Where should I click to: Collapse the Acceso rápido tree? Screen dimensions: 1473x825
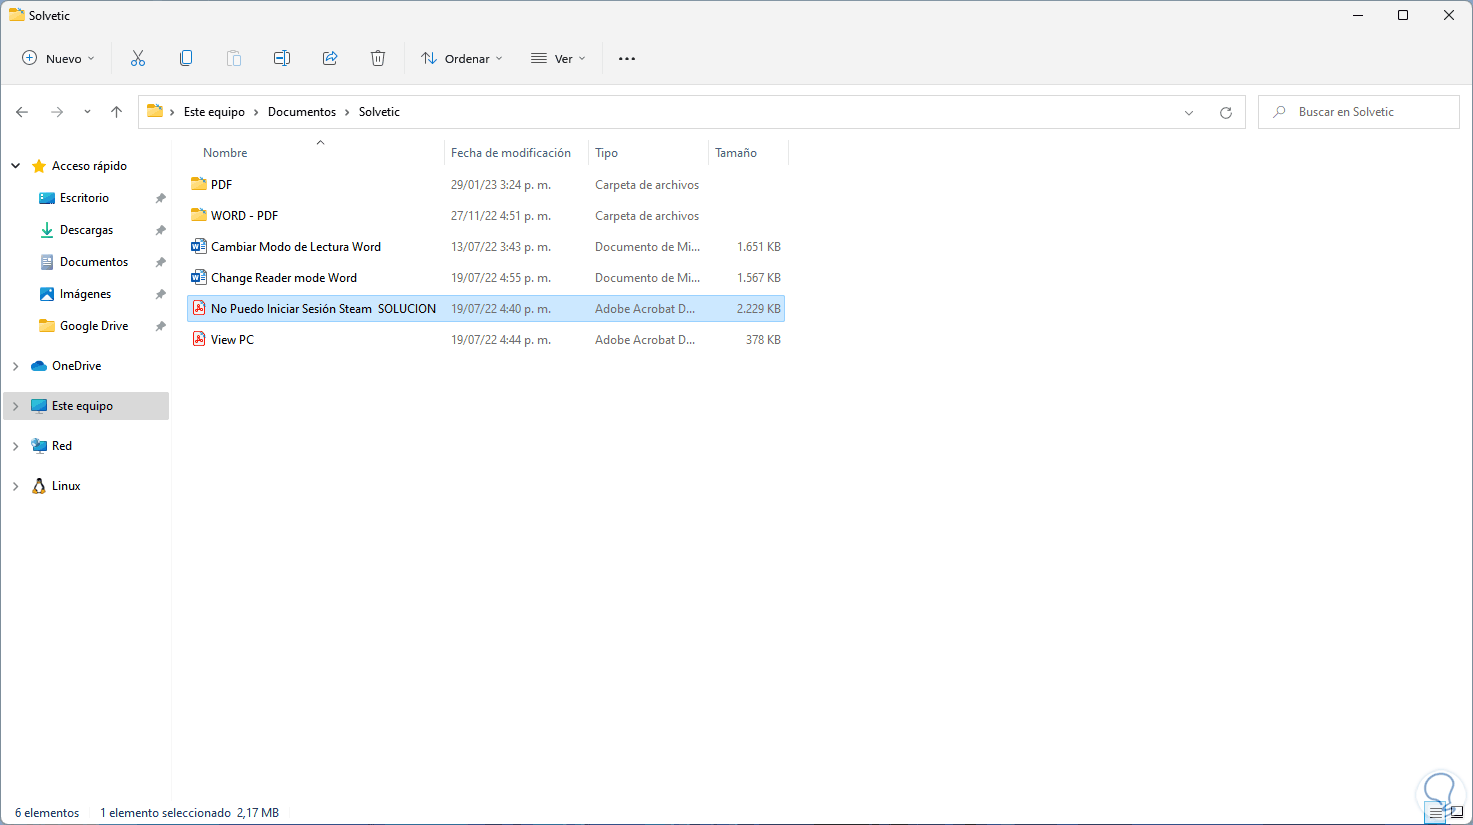[16, 166]
